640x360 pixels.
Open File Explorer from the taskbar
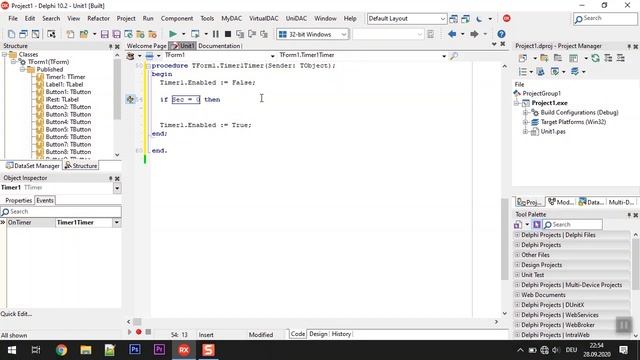(x=86, y=350)
